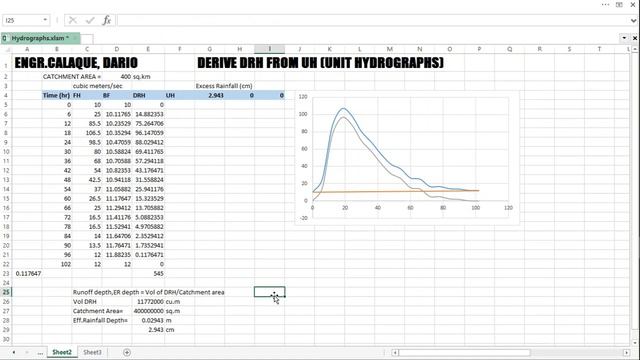Show hidden sheets via ellipsis button

pyautogui.click(x=40, y=353)
